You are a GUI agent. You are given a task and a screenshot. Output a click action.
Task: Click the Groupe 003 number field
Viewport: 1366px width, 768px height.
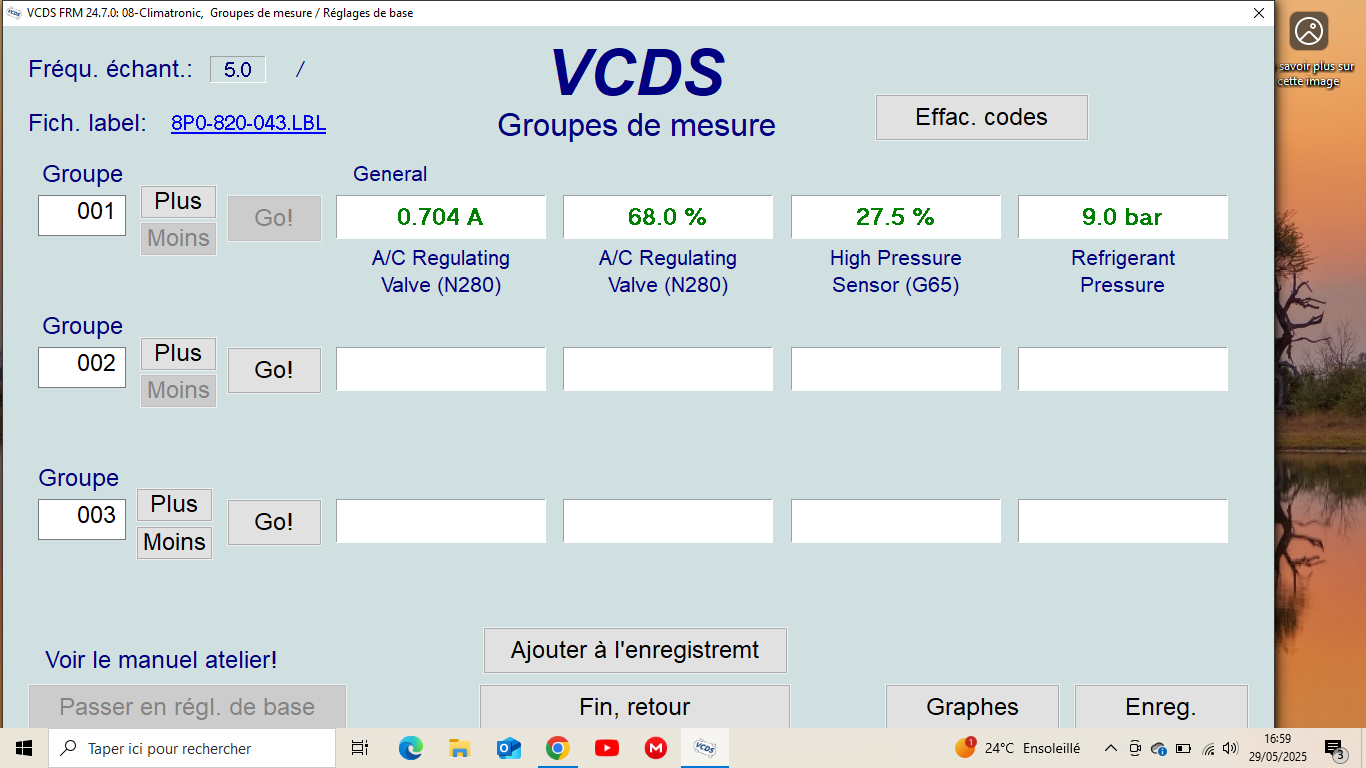[82, 518]
